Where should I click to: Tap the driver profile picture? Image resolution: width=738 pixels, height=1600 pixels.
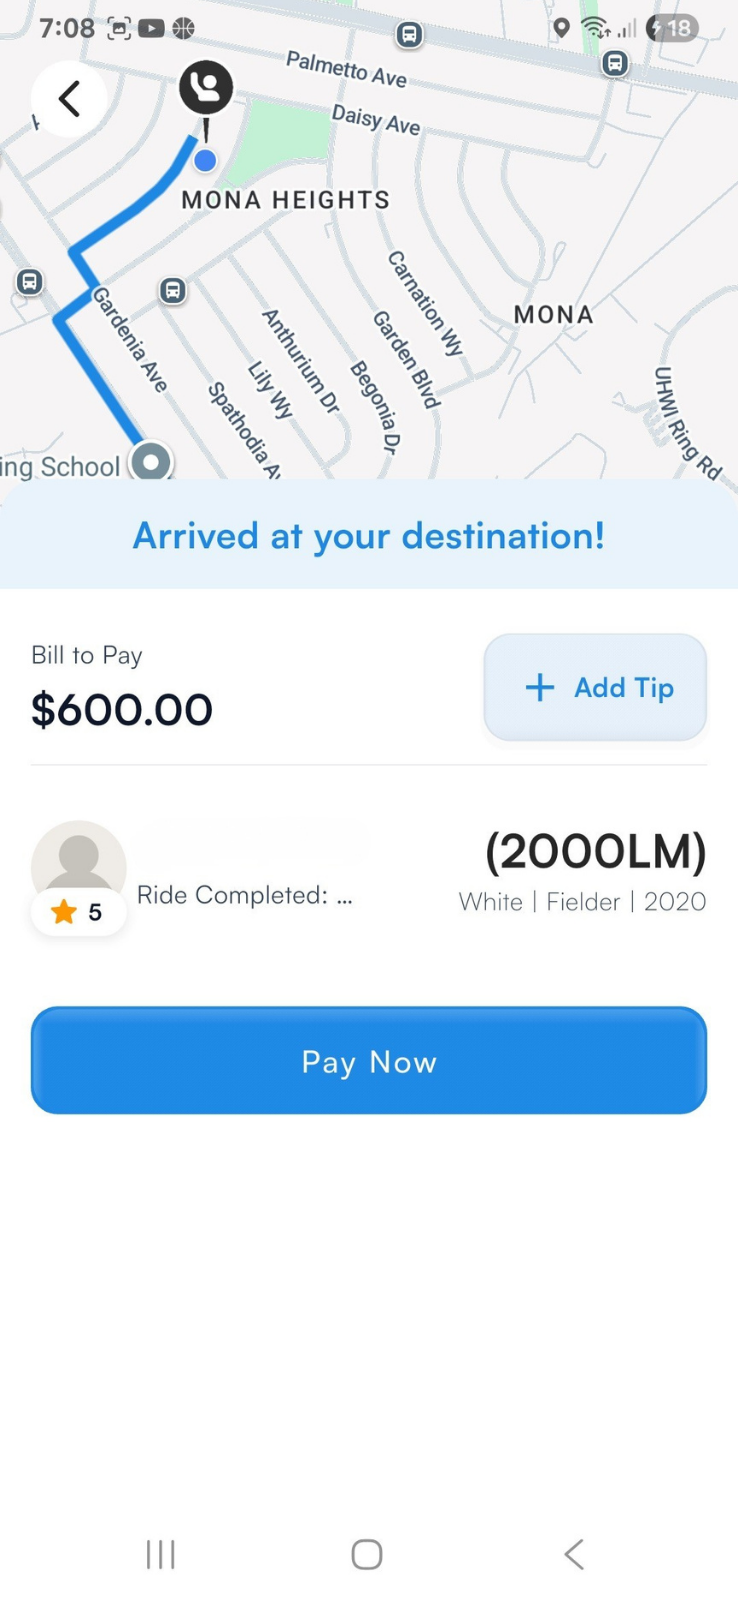pos(78,861)
